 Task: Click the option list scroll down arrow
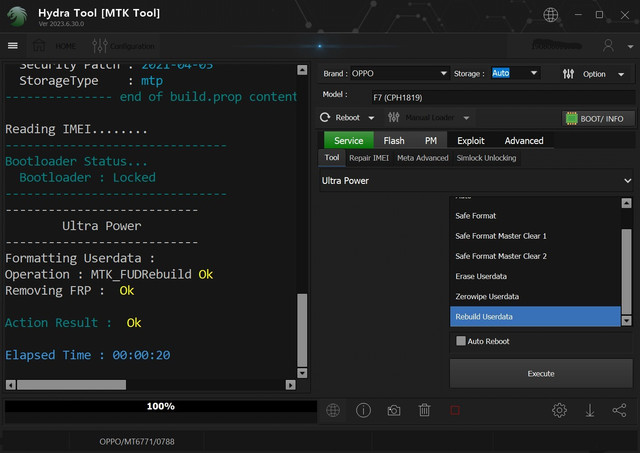(626, 321)
